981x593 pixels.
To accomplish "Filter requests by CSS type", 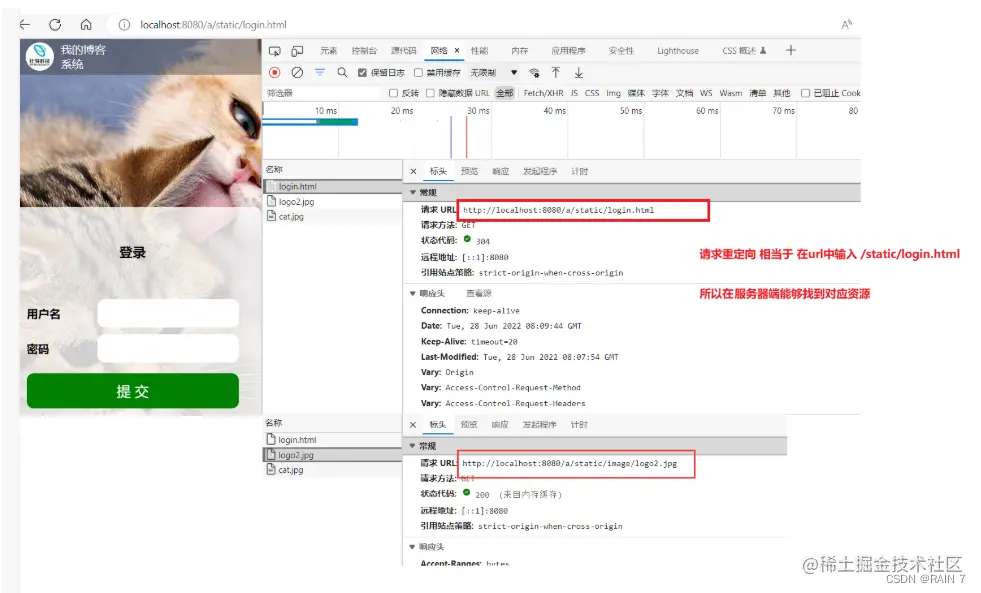I will [592, 93].
